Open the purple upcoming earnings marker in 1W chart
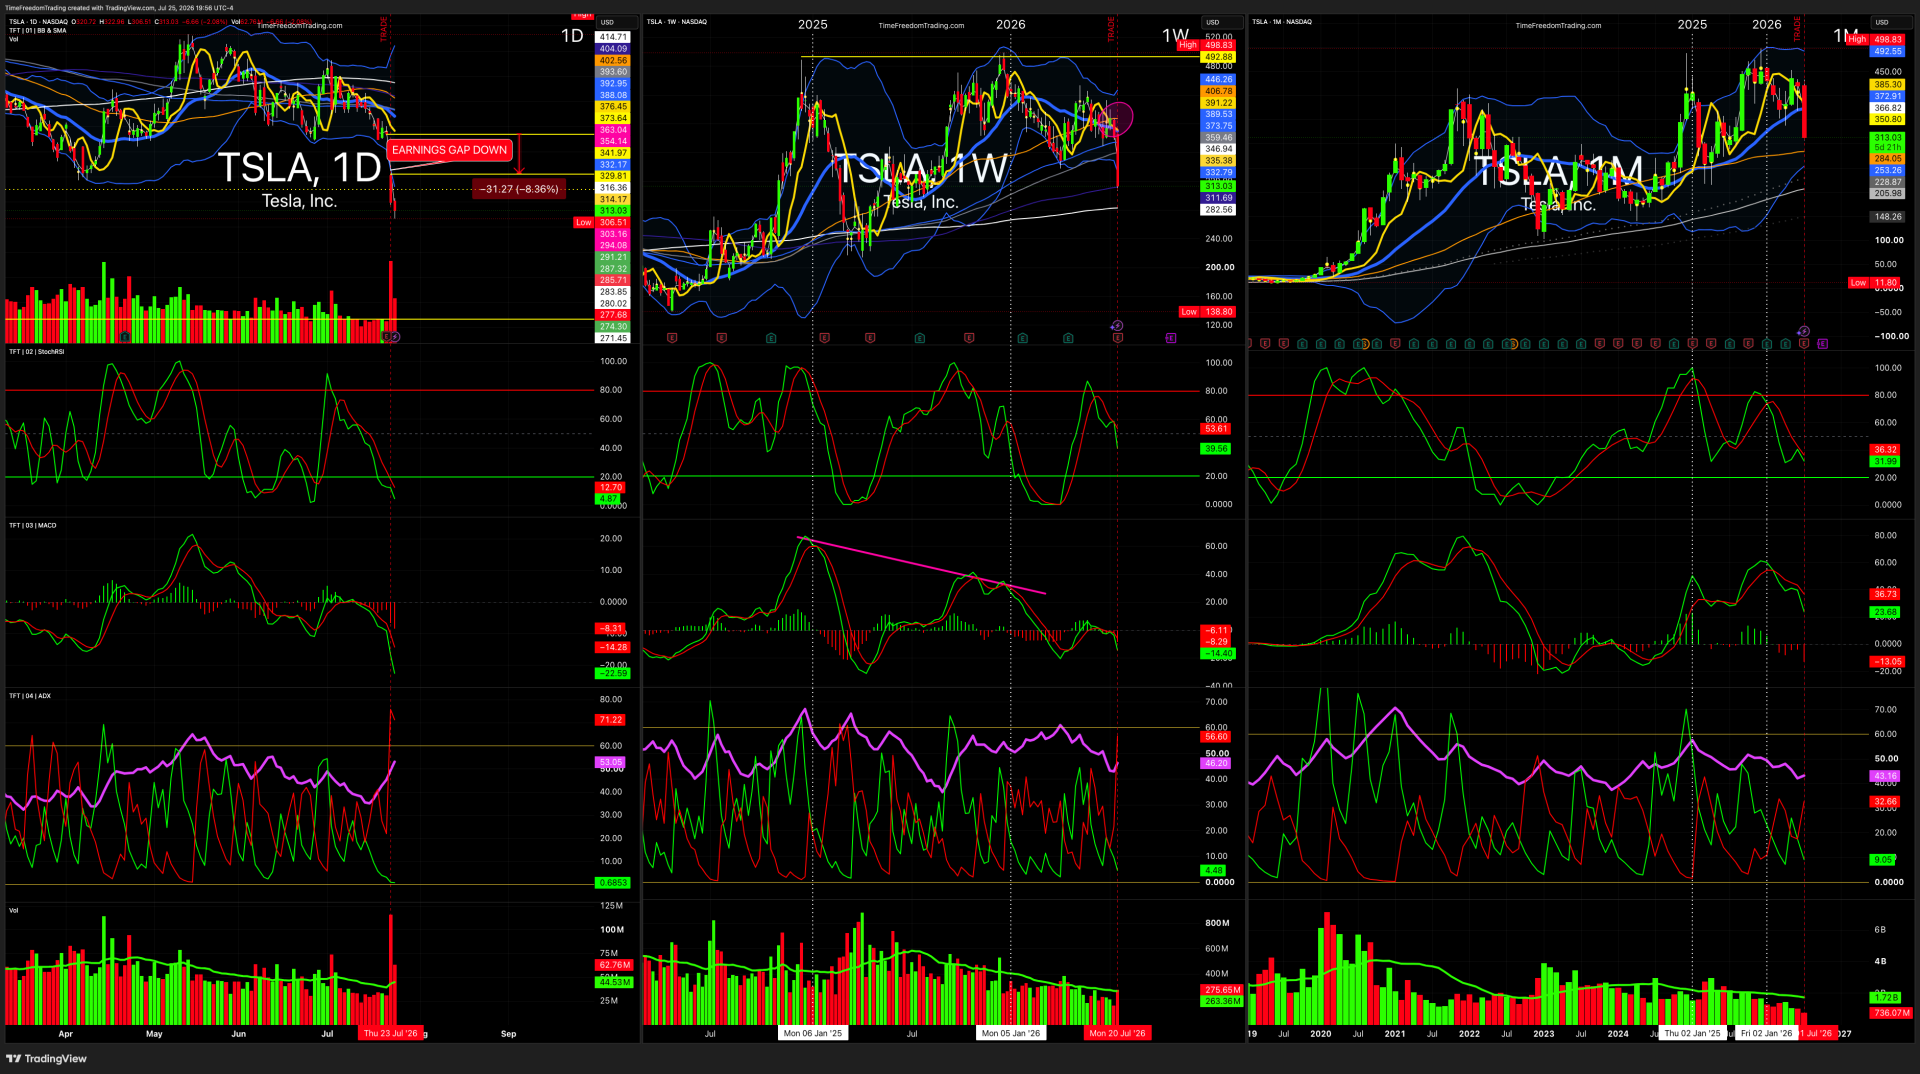This screenshot has width=1920, height=1074. click(1171, 338)
